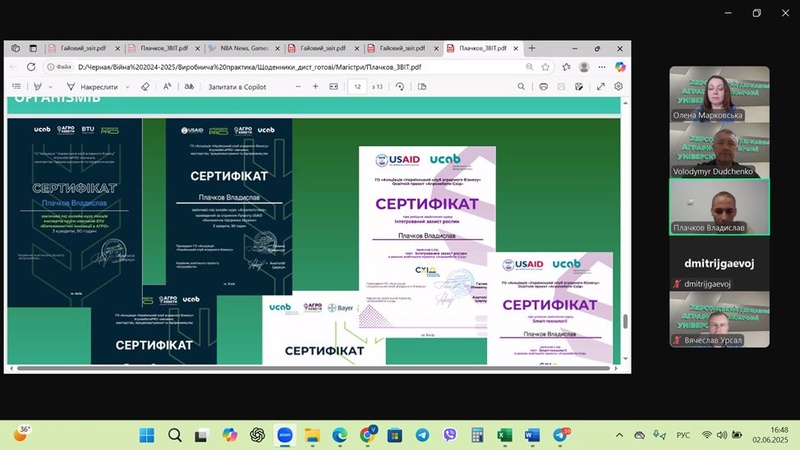
Task: Open File Explorer from taskbar
Action: click(x=312, y=435)
